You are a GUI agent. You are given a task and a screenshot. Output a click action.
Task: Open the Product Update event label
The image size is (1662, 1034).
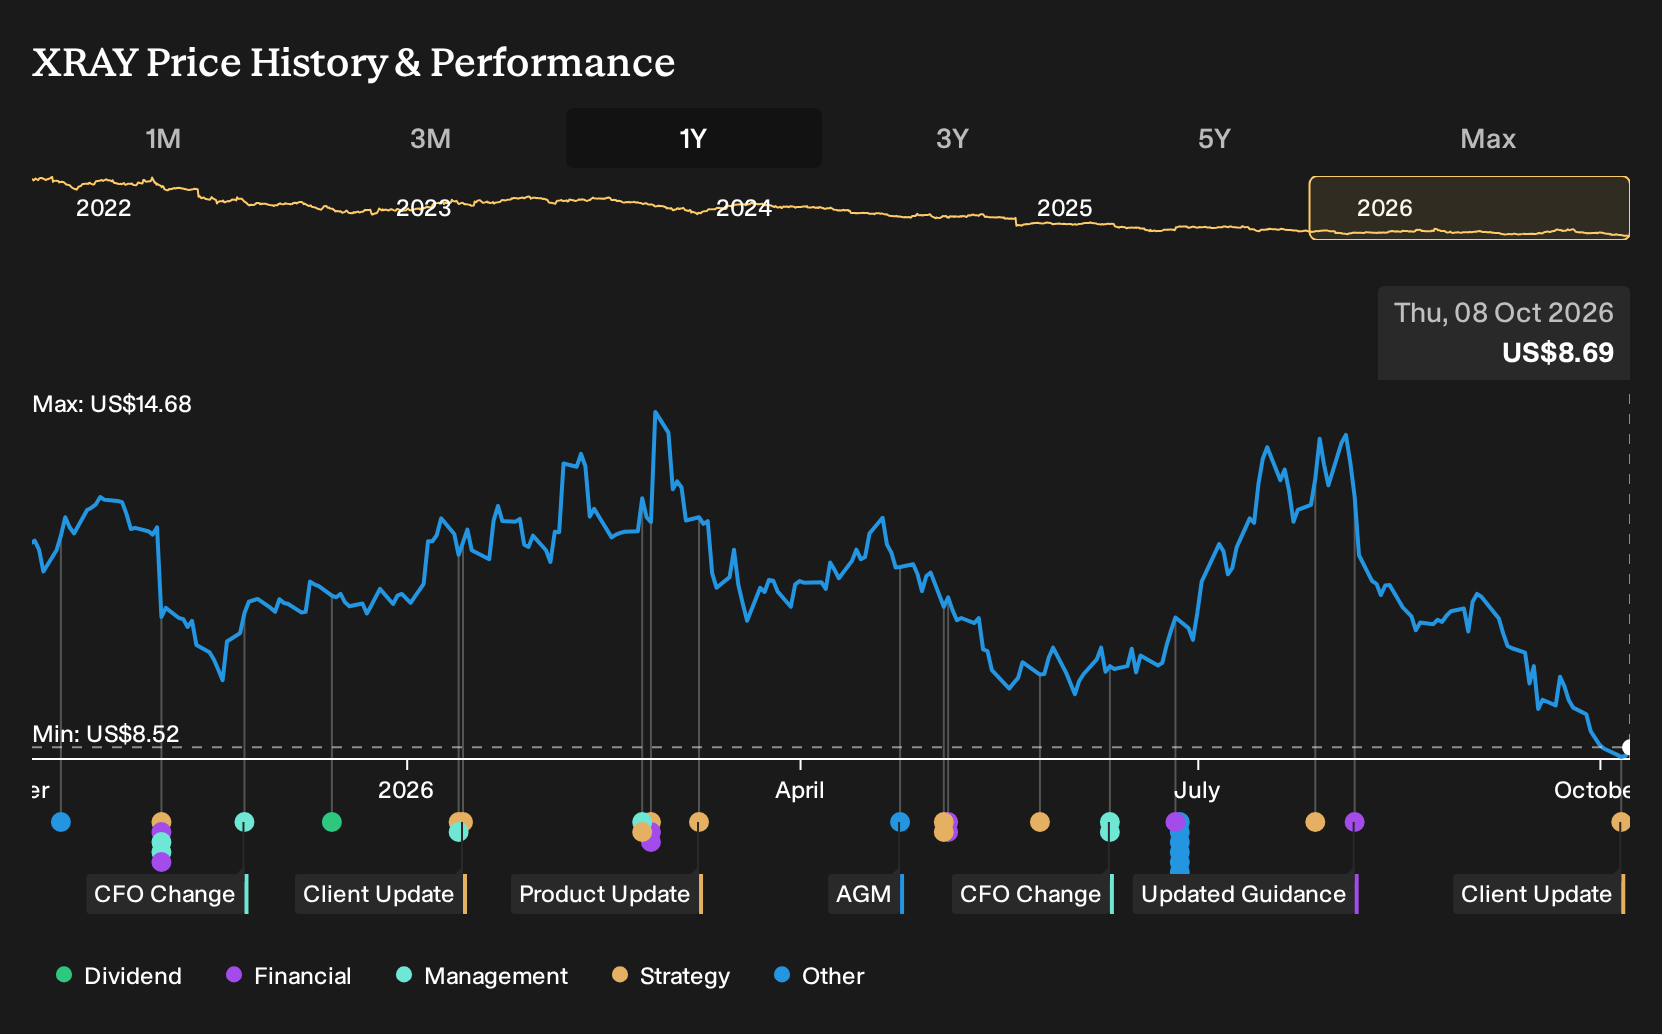pyautogui.click(x=606, y=894)
